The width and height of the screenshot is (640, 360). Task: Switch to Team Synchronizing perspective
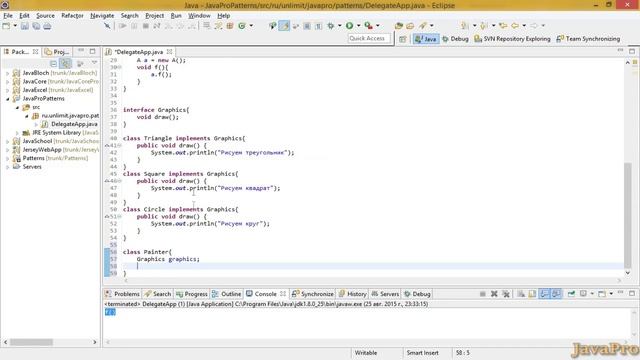[588, 39]
